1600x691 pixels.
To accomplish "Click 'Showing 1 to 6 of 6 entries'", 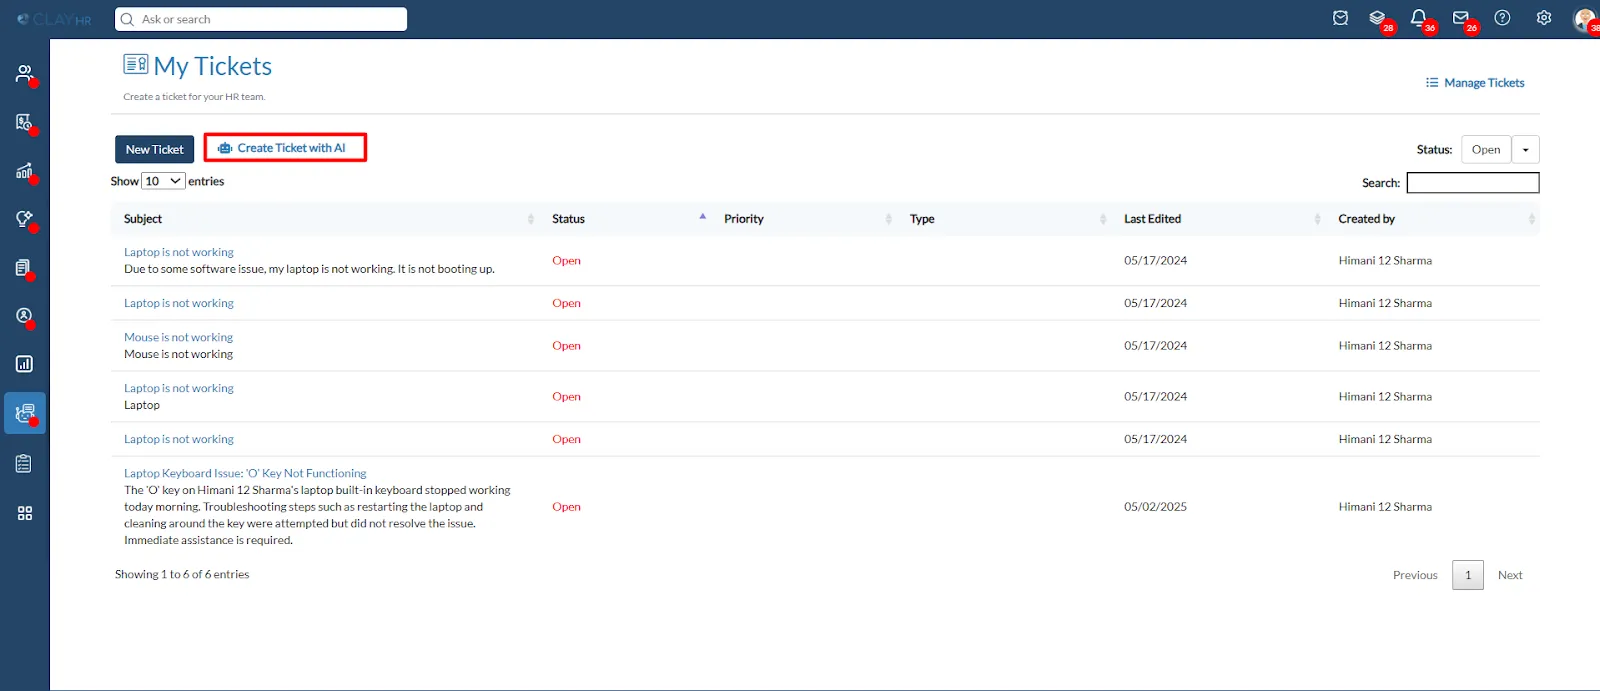I will point(182,574).
